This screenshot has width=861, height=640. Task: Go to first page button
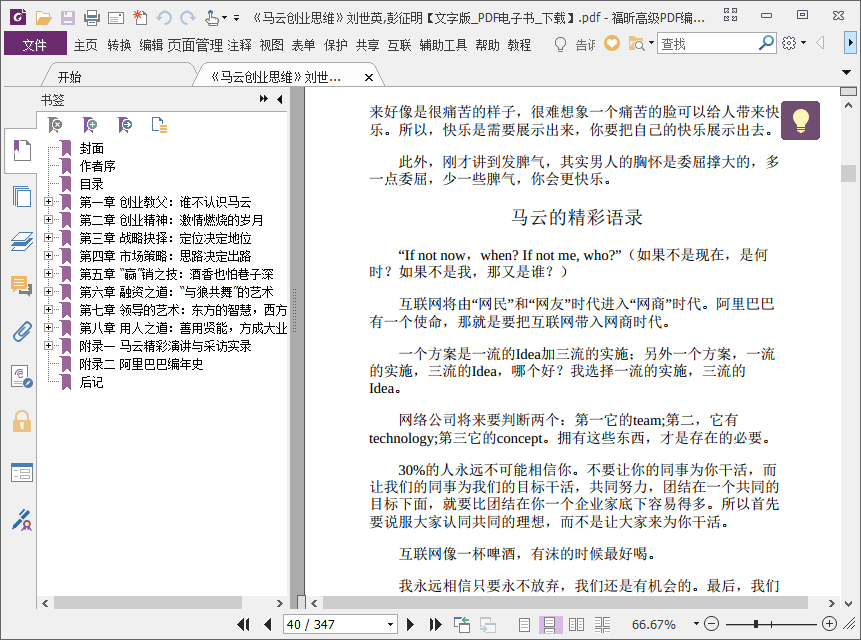(x=243, y=624)
